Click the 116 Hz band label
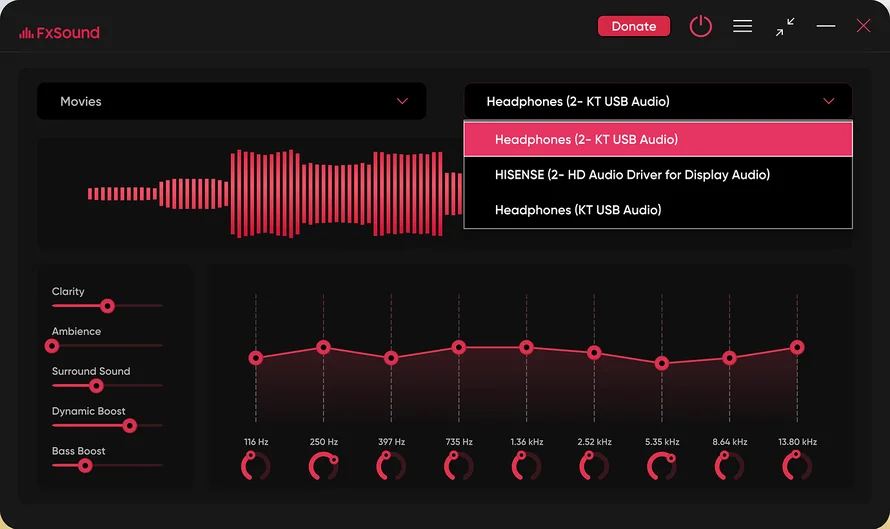This screenshot has width=890, height=529. pyautogui.click(x=256, y=442)
